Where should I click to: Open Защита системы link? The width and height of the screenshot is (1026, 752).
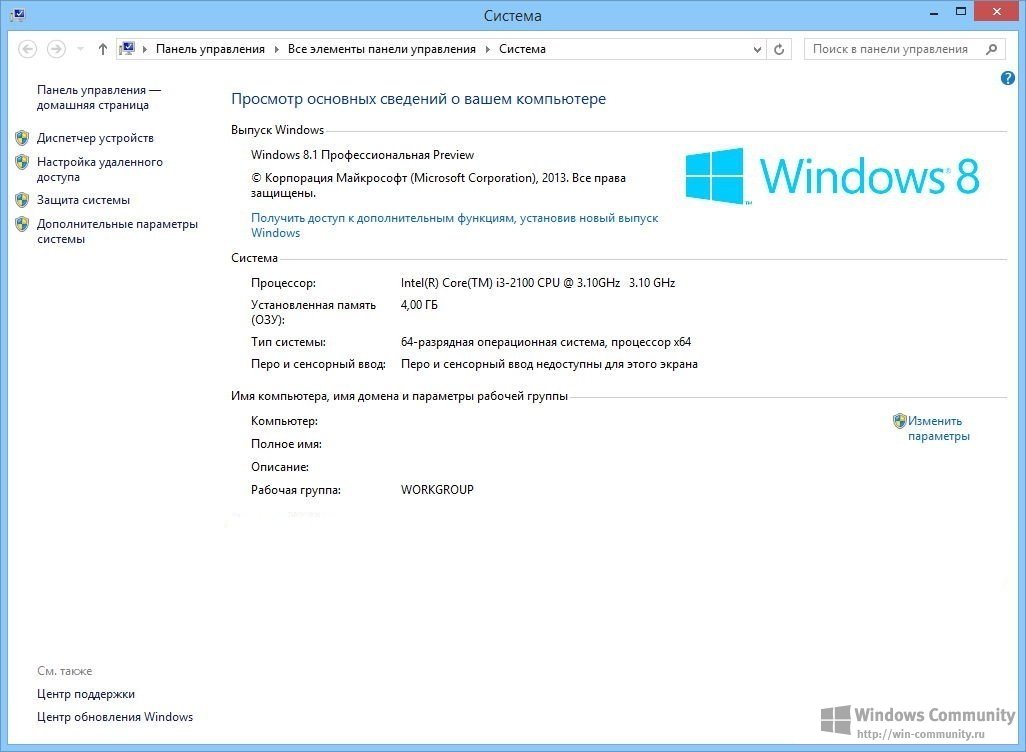83,200
